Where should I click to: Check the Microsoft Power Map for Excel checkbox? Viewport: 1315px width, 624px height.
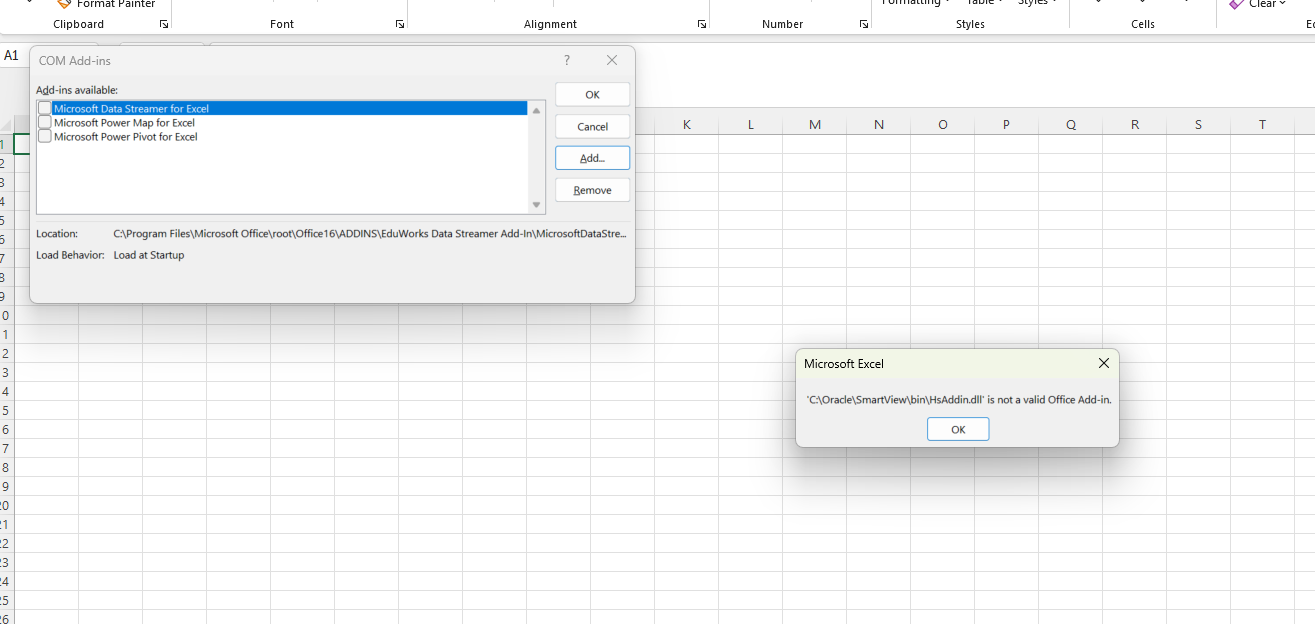[45, 122]
